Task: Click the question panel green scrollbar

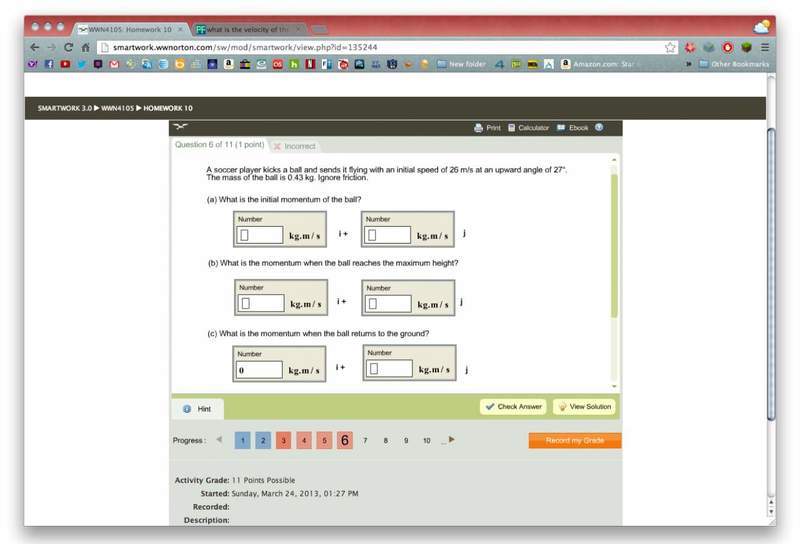Action: pos(614,246)
